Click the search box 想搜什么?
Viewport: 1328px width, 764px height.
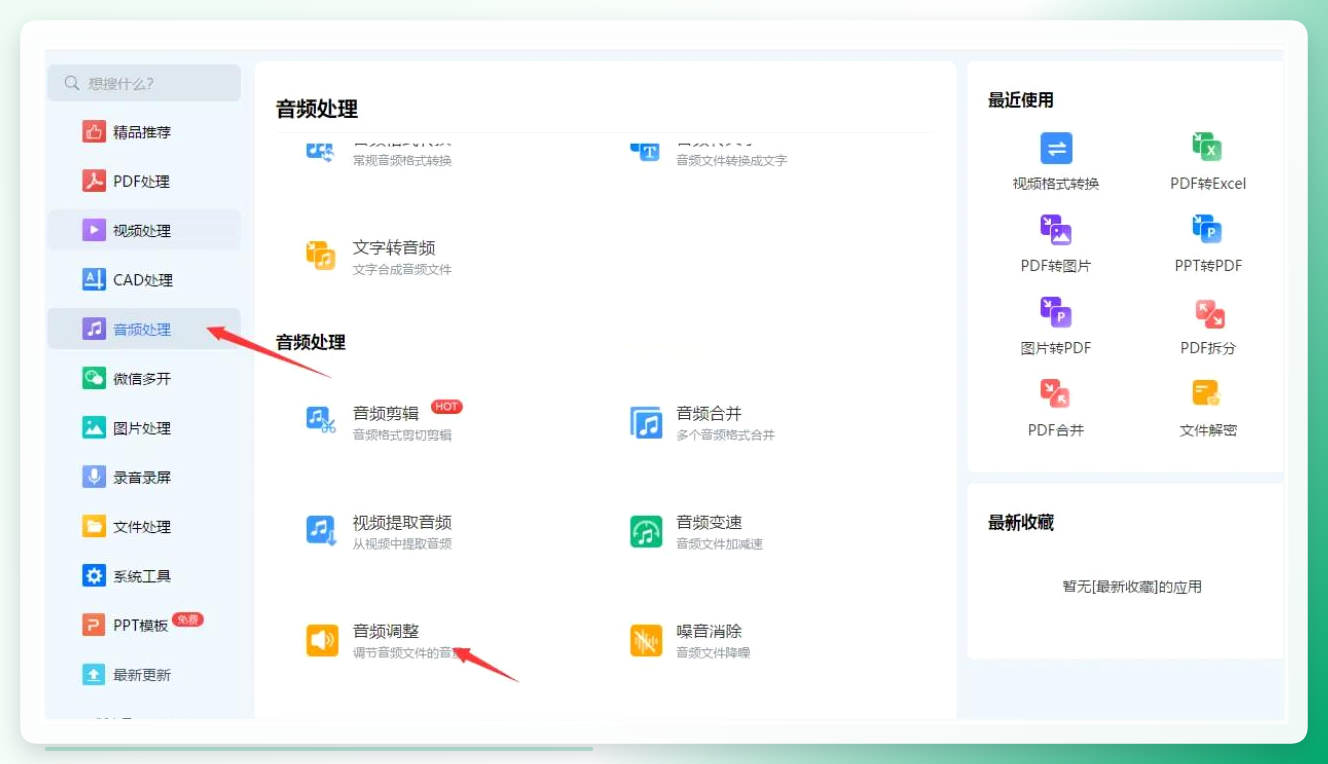coord(144,83)
